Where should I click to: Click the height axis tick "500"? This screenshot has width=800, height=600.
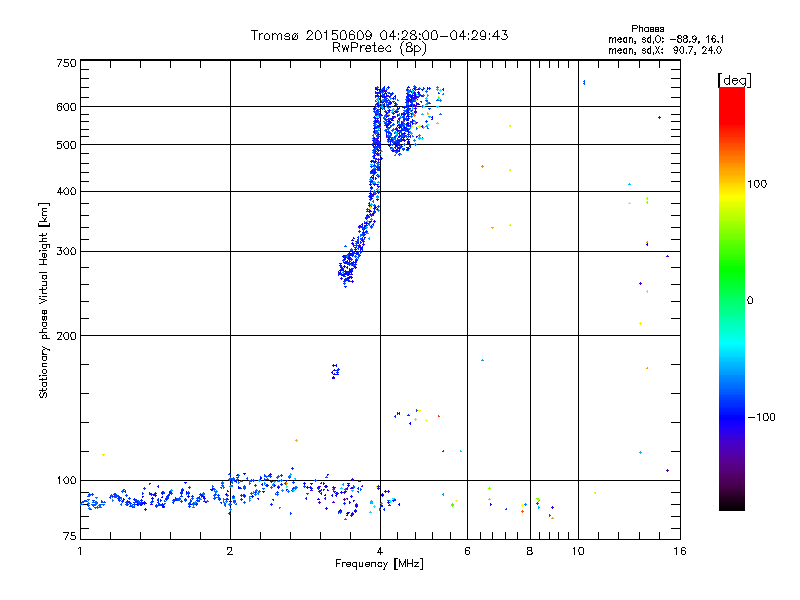click(66, 145)
